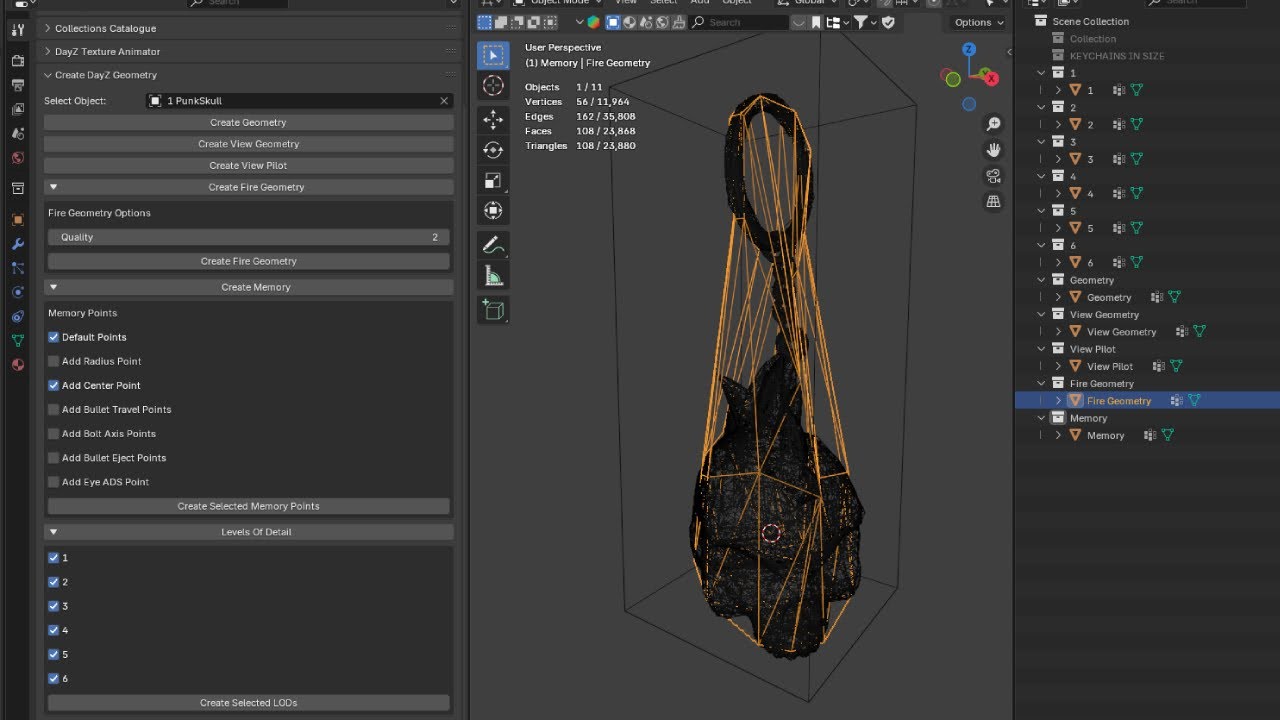Select the Memory object in outliner
The height and width of the screenshot is (720, 1280).
coord(1105,435)
